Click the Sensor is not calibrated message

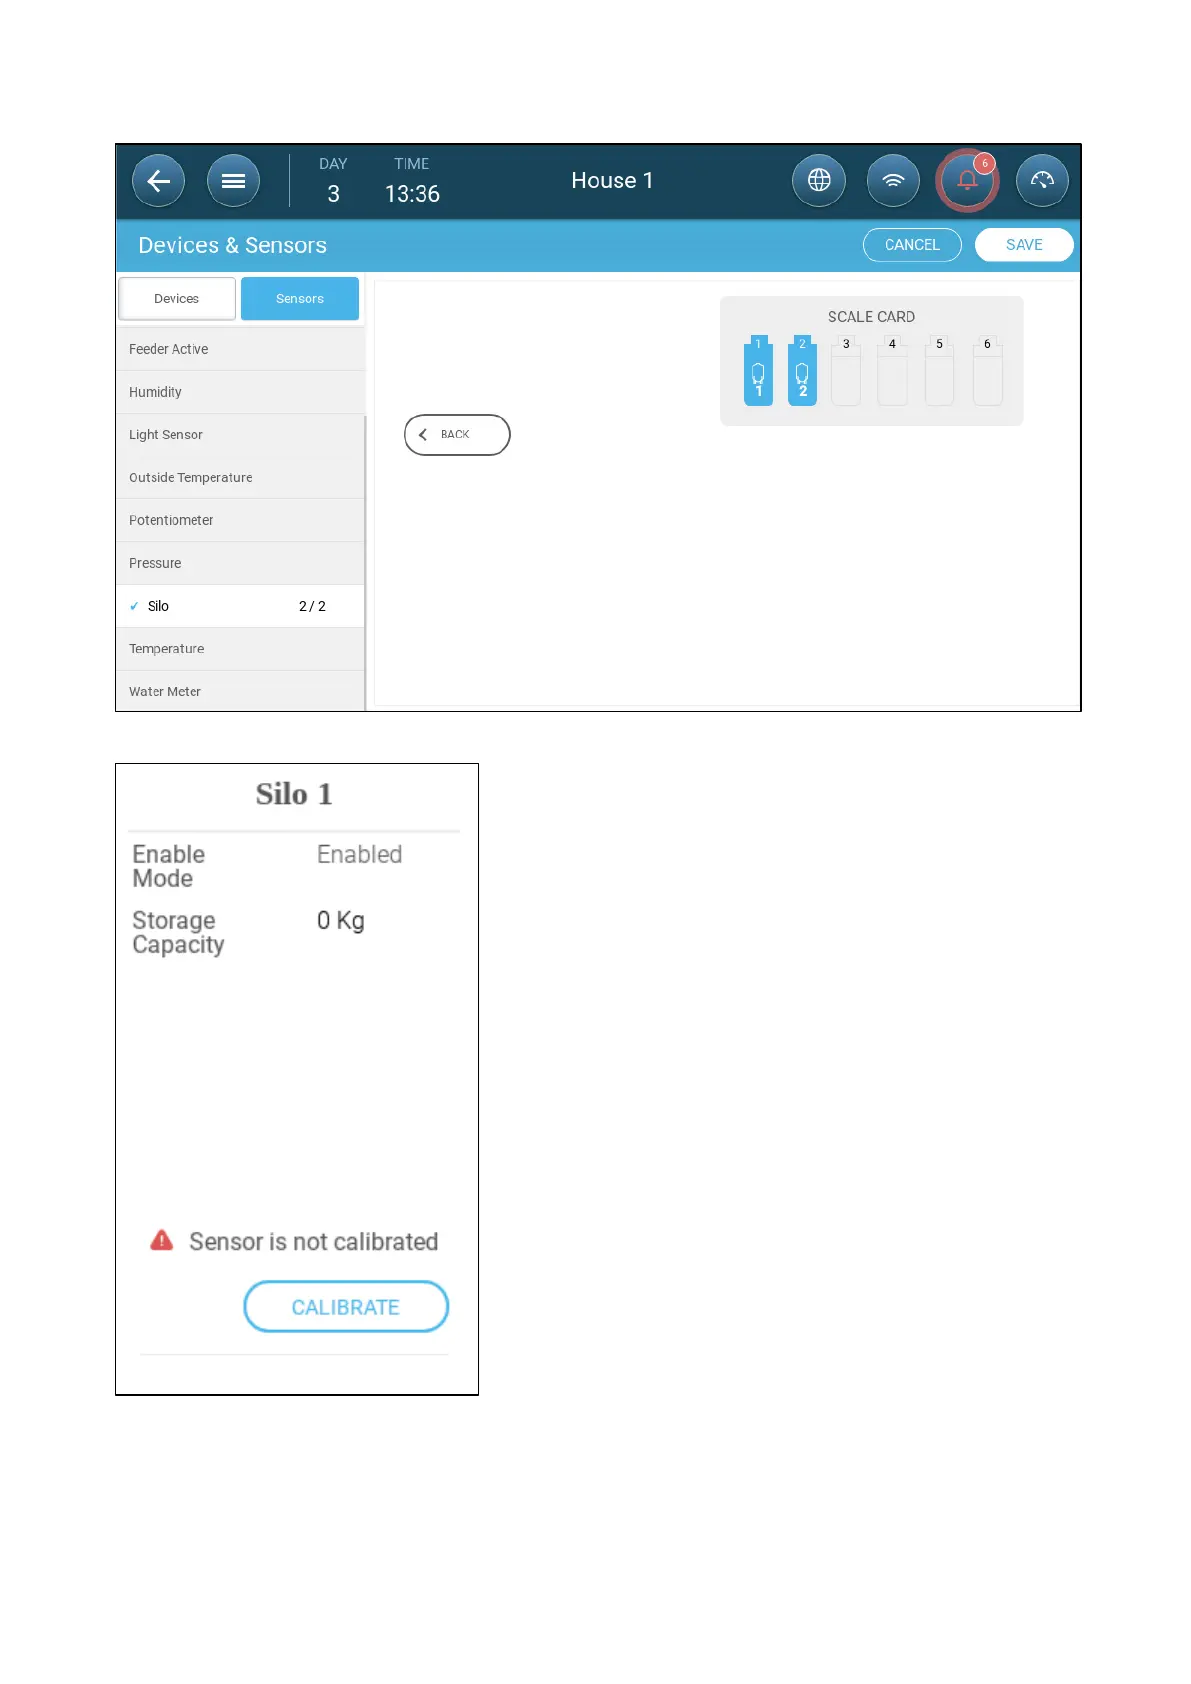tap(314, 1242)
